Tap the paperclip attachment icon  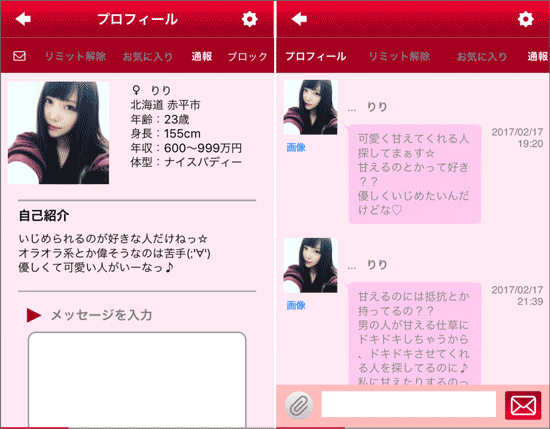pos(299,405)
